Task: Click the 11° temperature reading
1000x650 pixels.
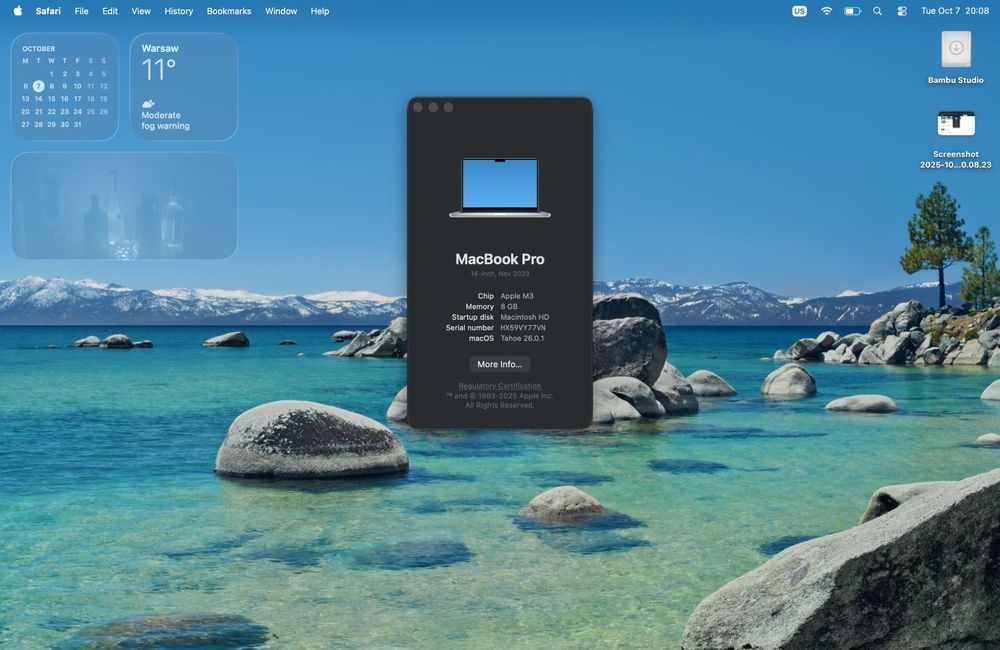Action: tap(158, 70)
